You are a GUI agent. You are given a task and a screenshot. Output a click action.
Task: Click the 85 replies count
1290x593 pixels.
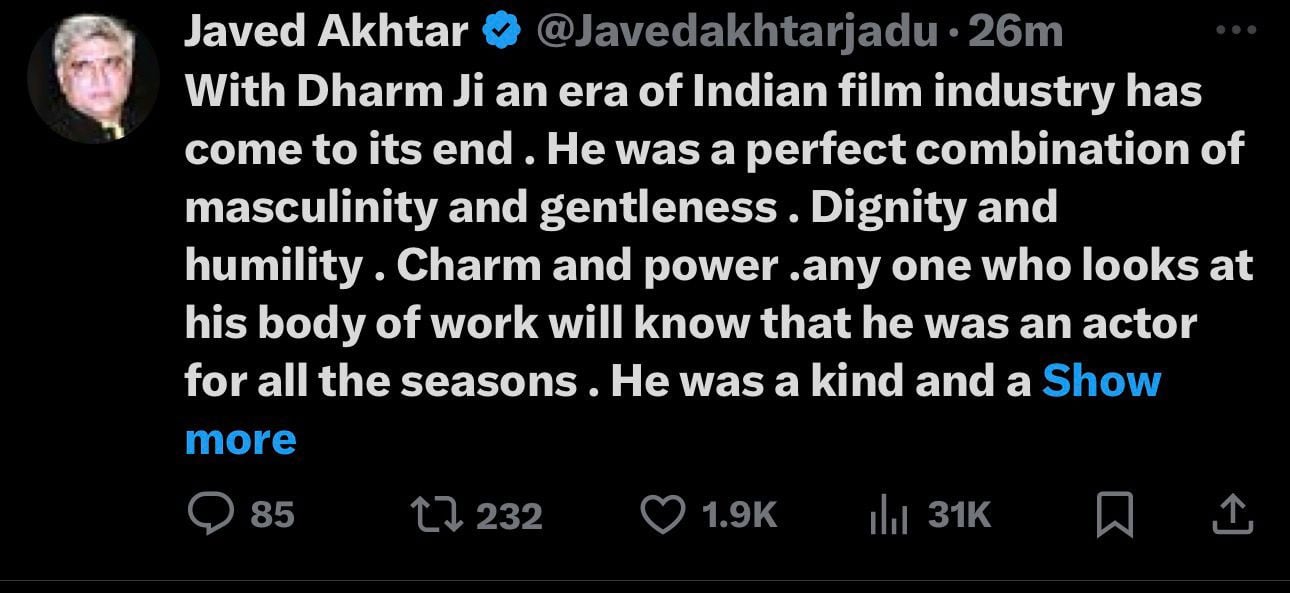point(272,515)
